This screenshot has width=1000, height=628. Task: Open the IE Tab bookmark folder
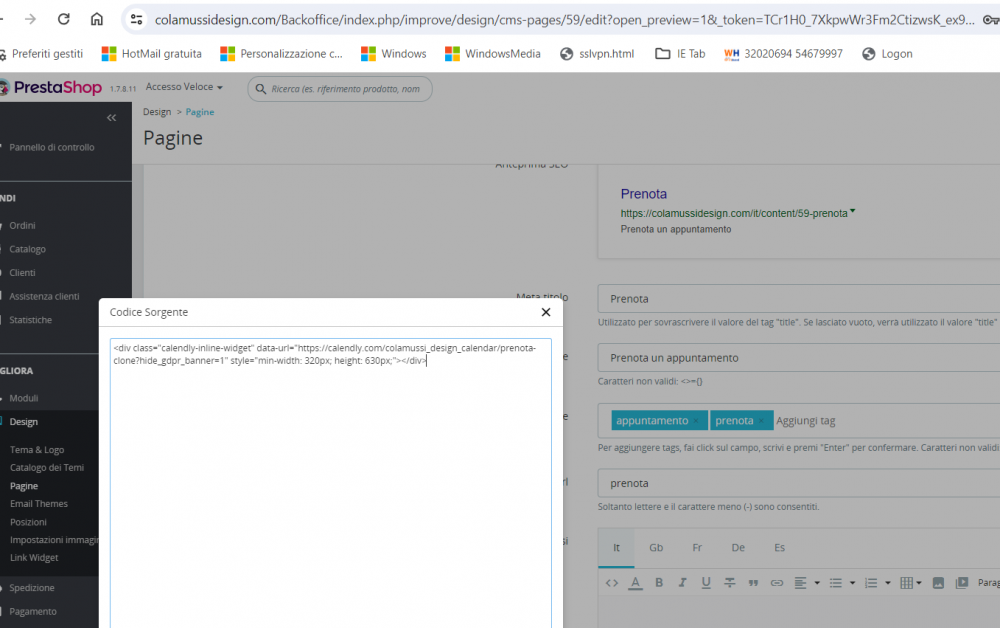(680, 54)
